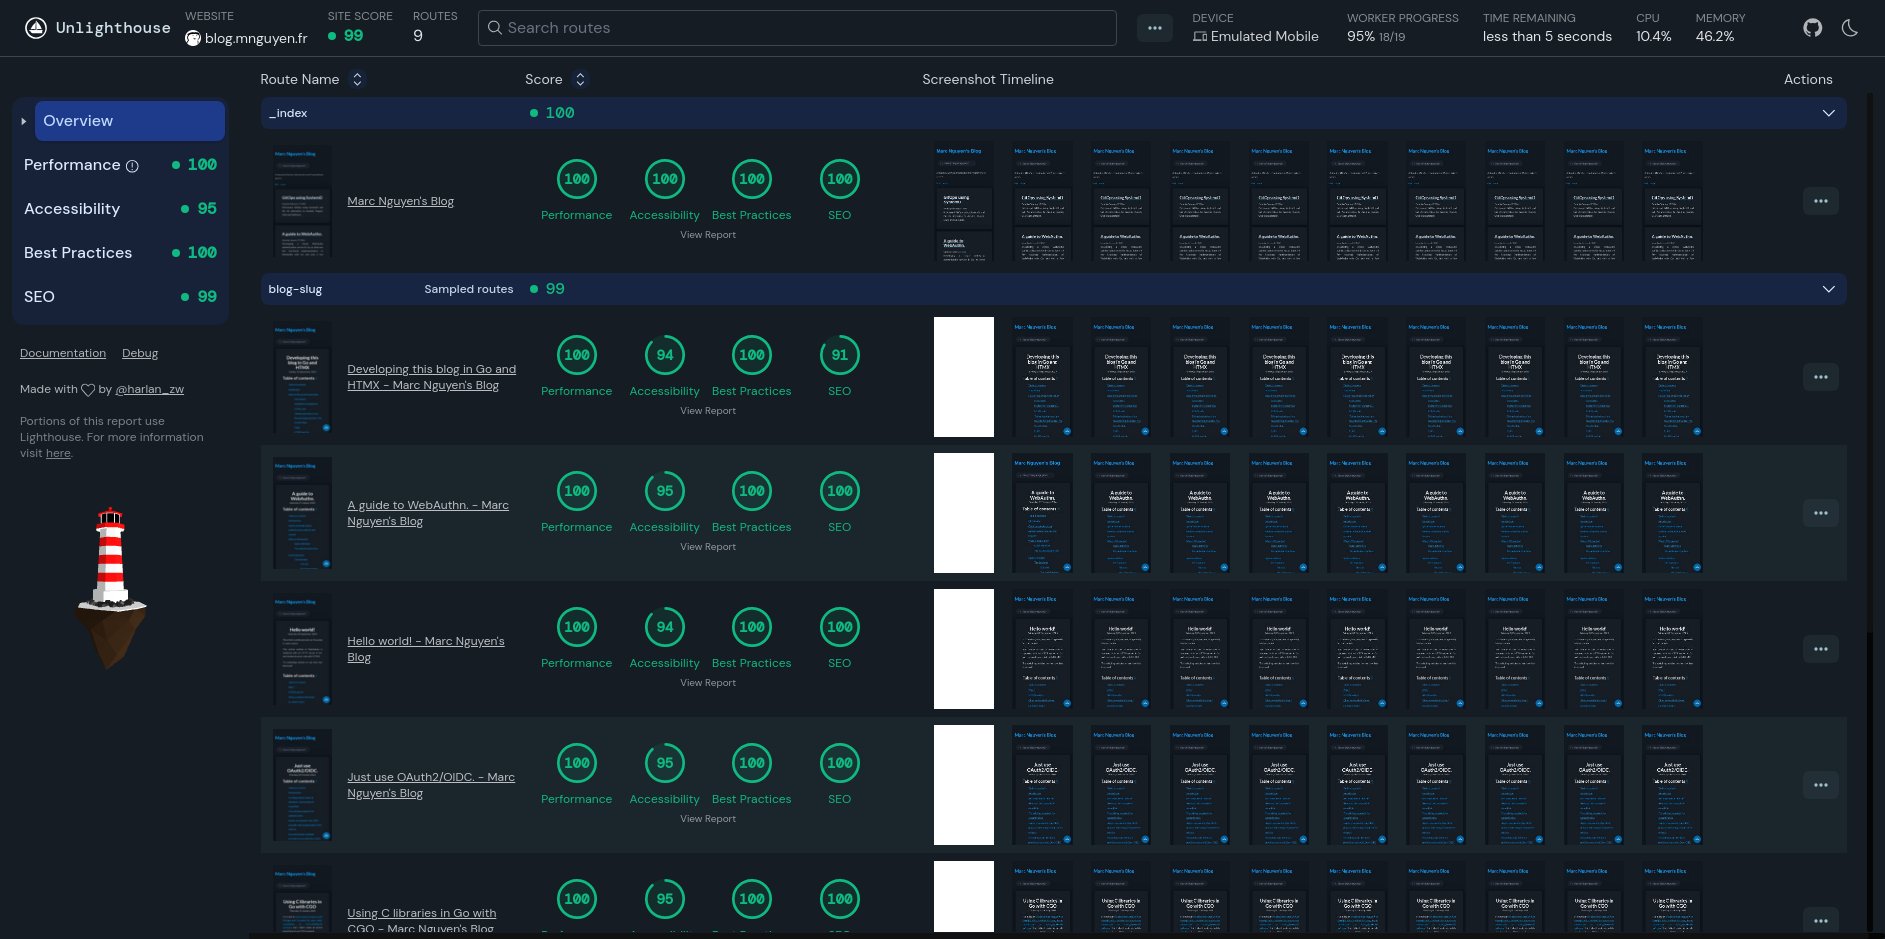The width and height of the screenshot is (1885, 939).
Task: Collapse the blog-slug route group
Action: click(1829, 289)
